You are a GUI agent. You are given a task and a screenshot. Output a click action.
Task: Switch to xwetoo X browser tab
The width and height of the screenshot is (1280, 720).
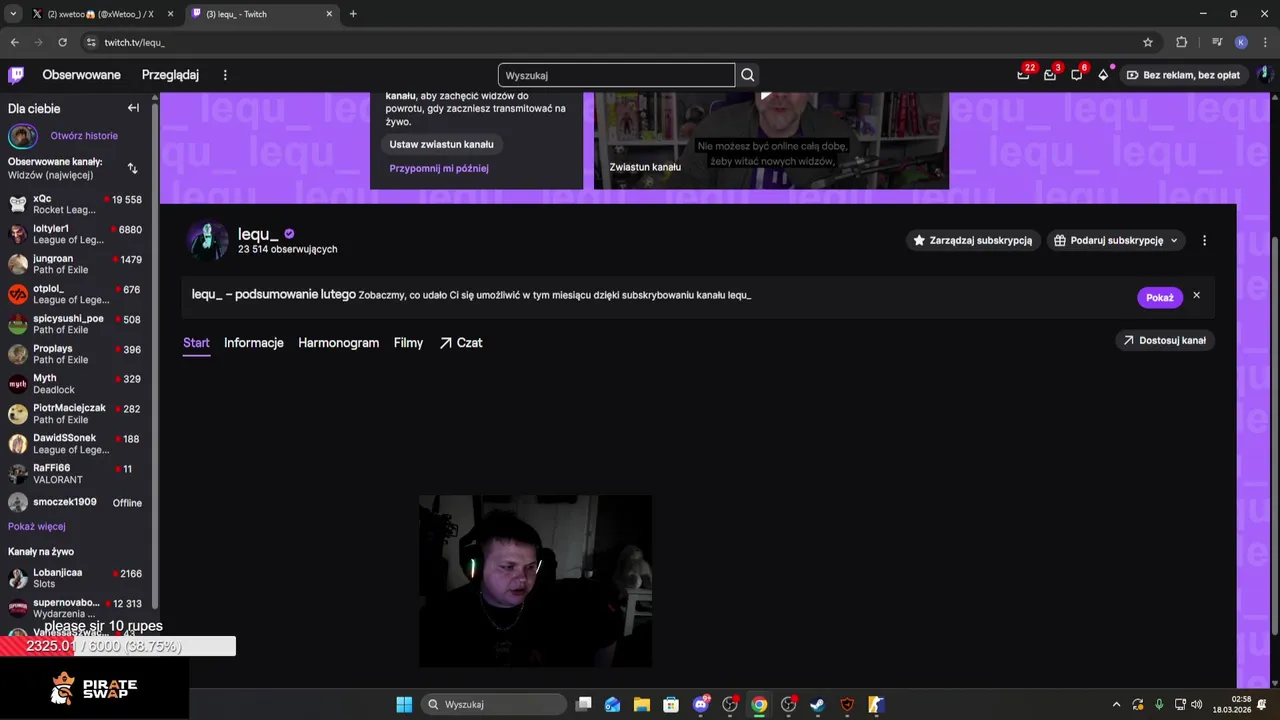(100, 14)
